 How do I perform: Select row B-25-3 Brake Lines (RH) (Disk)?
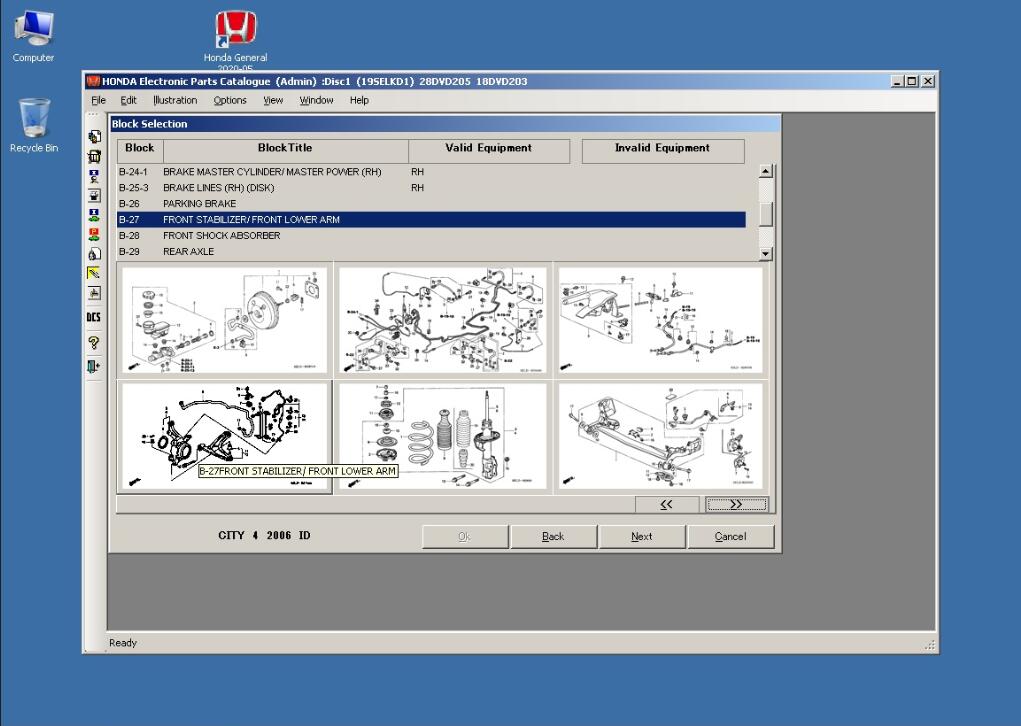(x=431, y=188)
